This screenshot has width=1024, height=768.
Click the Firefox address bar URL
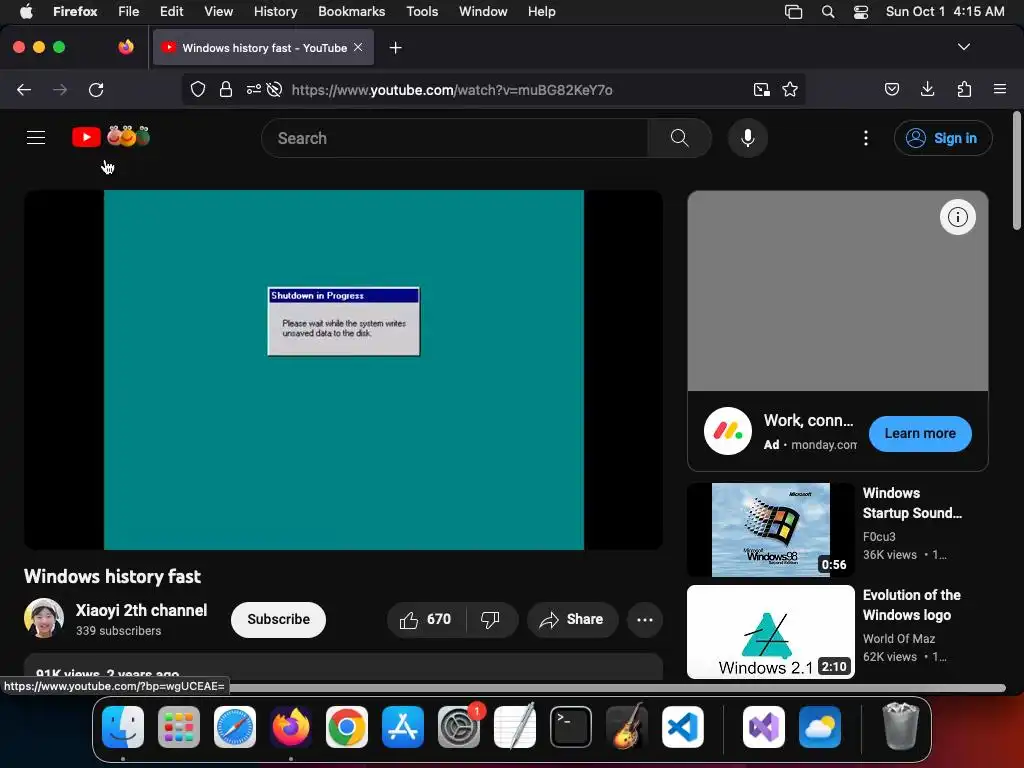pyautogui.click(x=452, y=89)
